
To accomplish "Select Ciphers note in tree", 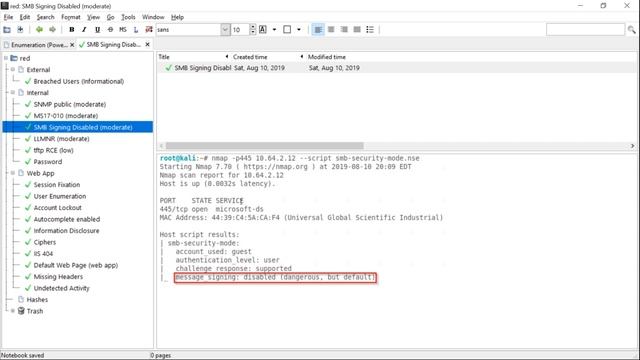I will [x=45, y=242].
